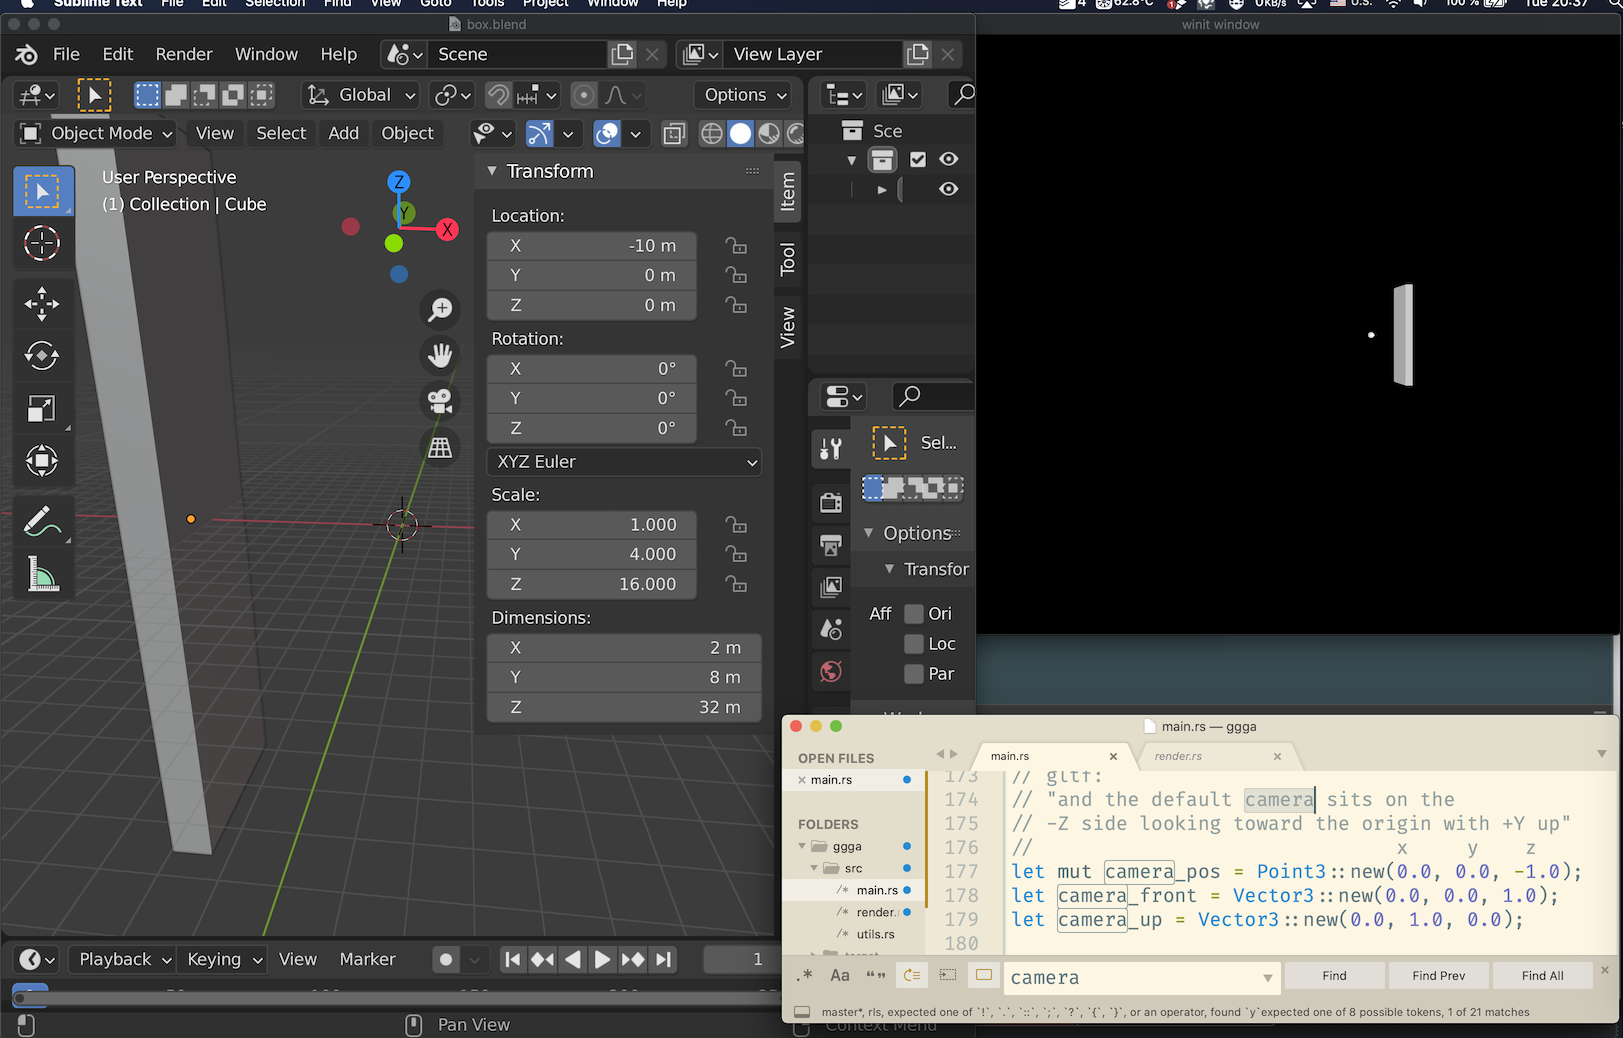Toggle visibility eye of Scene Collection
The height and width of the screenshot is (1038, 1623).
[949, 159]
